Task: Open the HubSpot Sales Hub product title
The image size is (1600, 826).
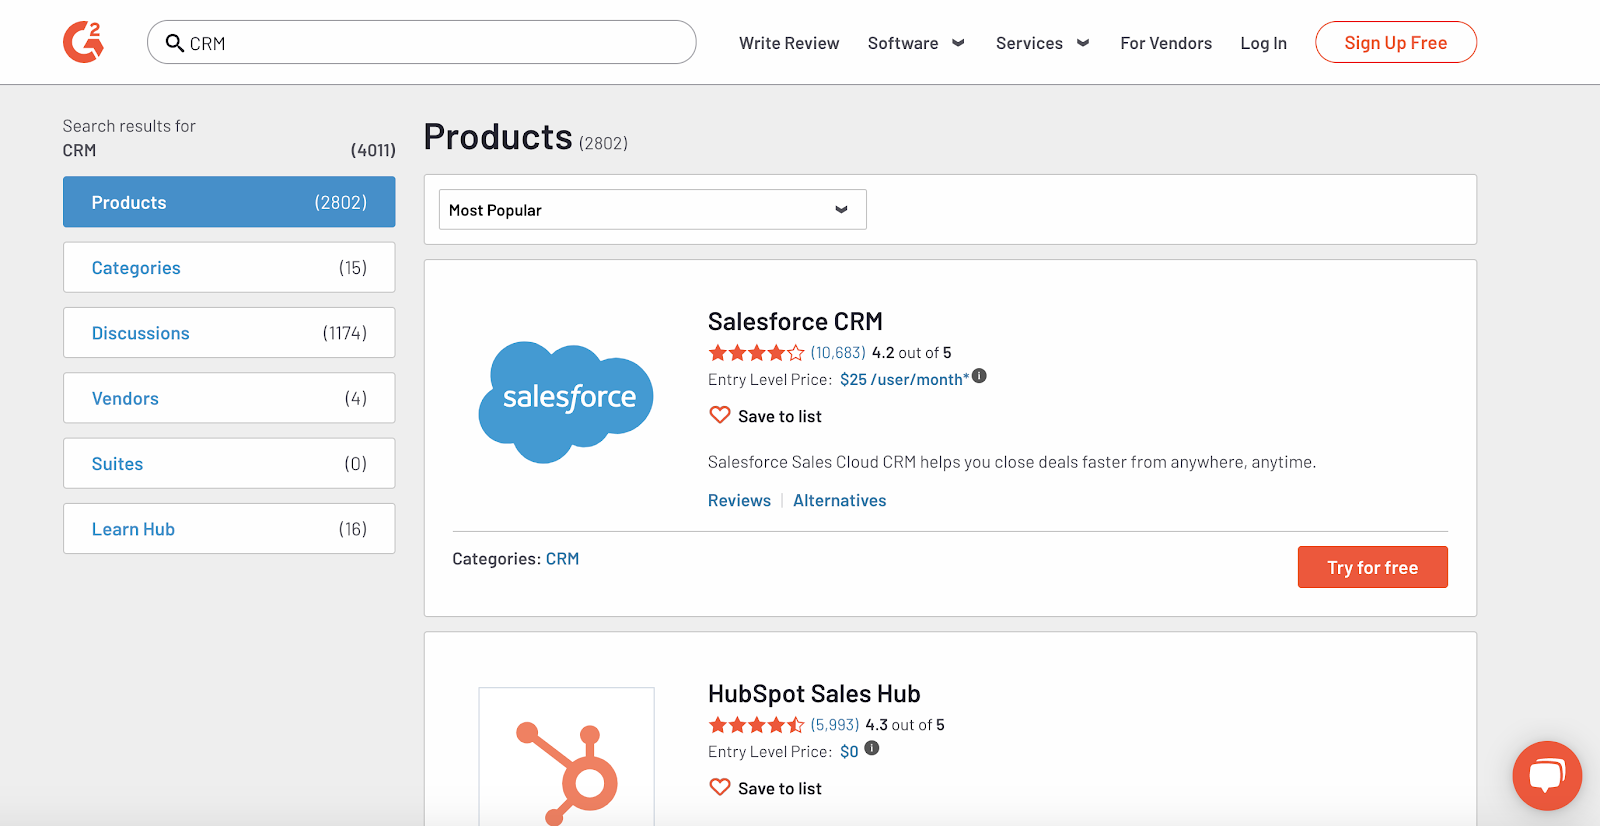Action: pos(814,693)
